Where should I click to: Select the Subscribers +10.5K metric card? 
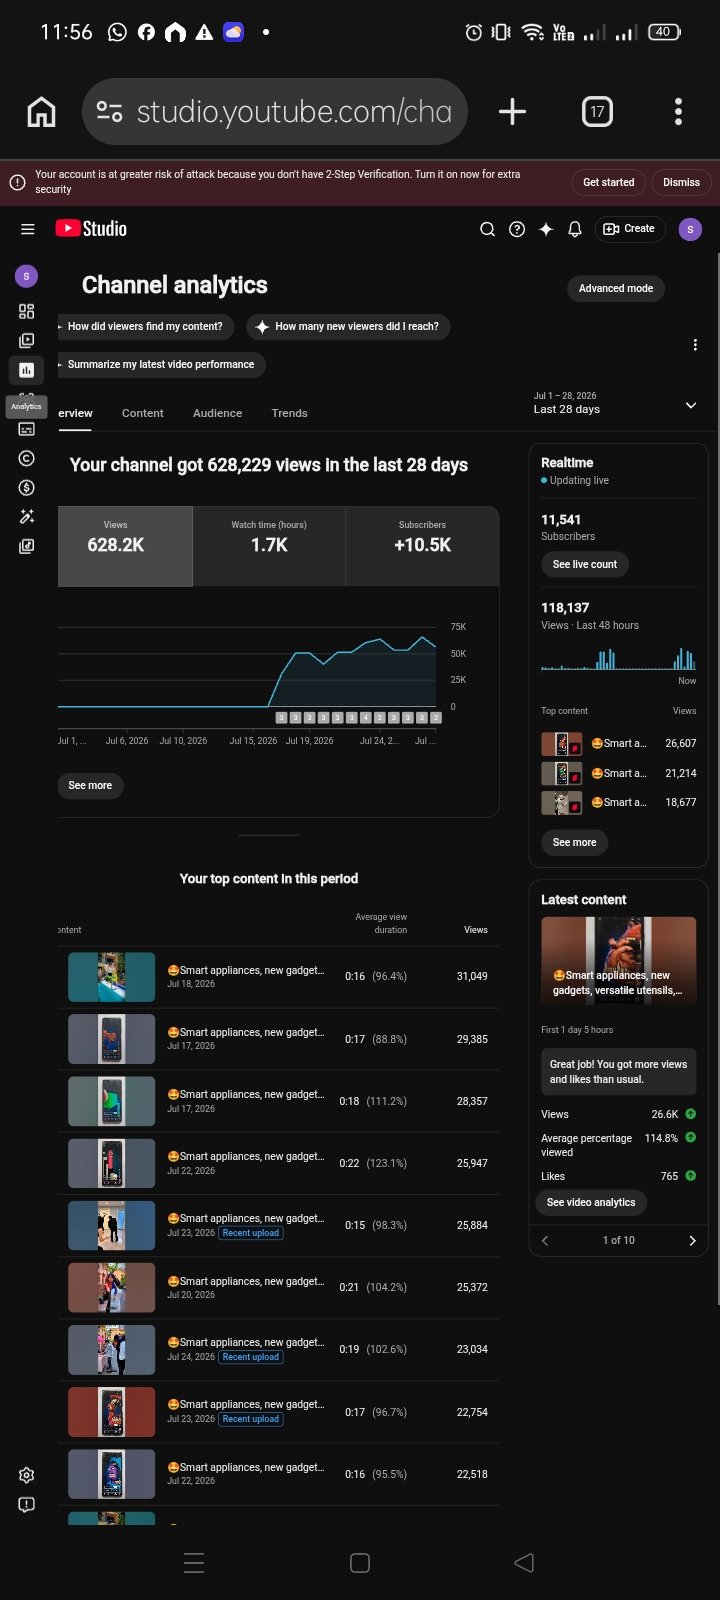(422, 546)
